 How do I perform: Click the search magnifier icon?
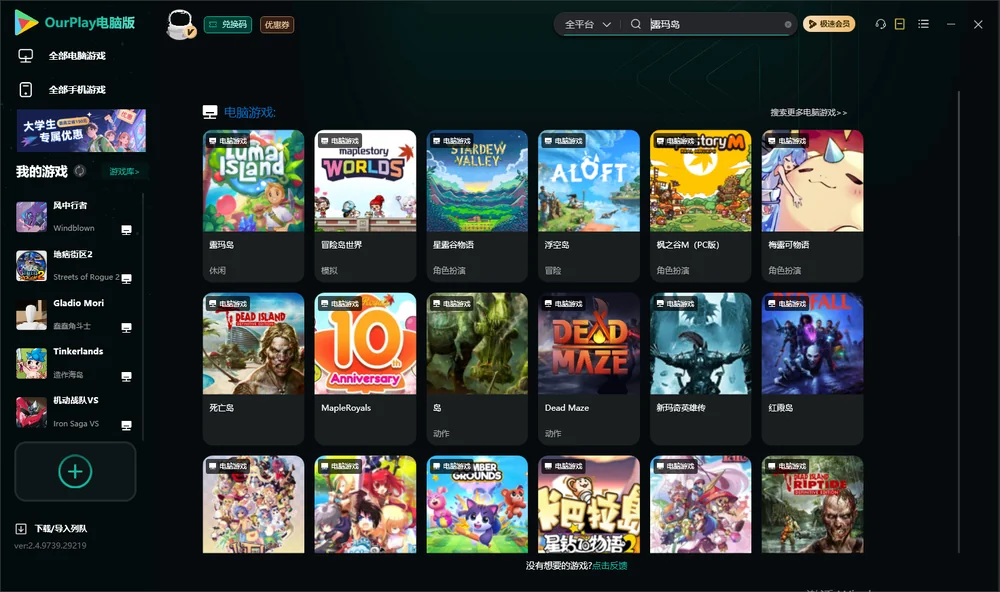635,24
